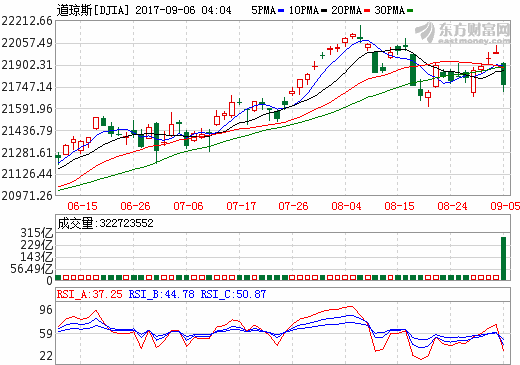Click the price axis label 21747.14
520x365 pixels.
(x=27, y=87)
